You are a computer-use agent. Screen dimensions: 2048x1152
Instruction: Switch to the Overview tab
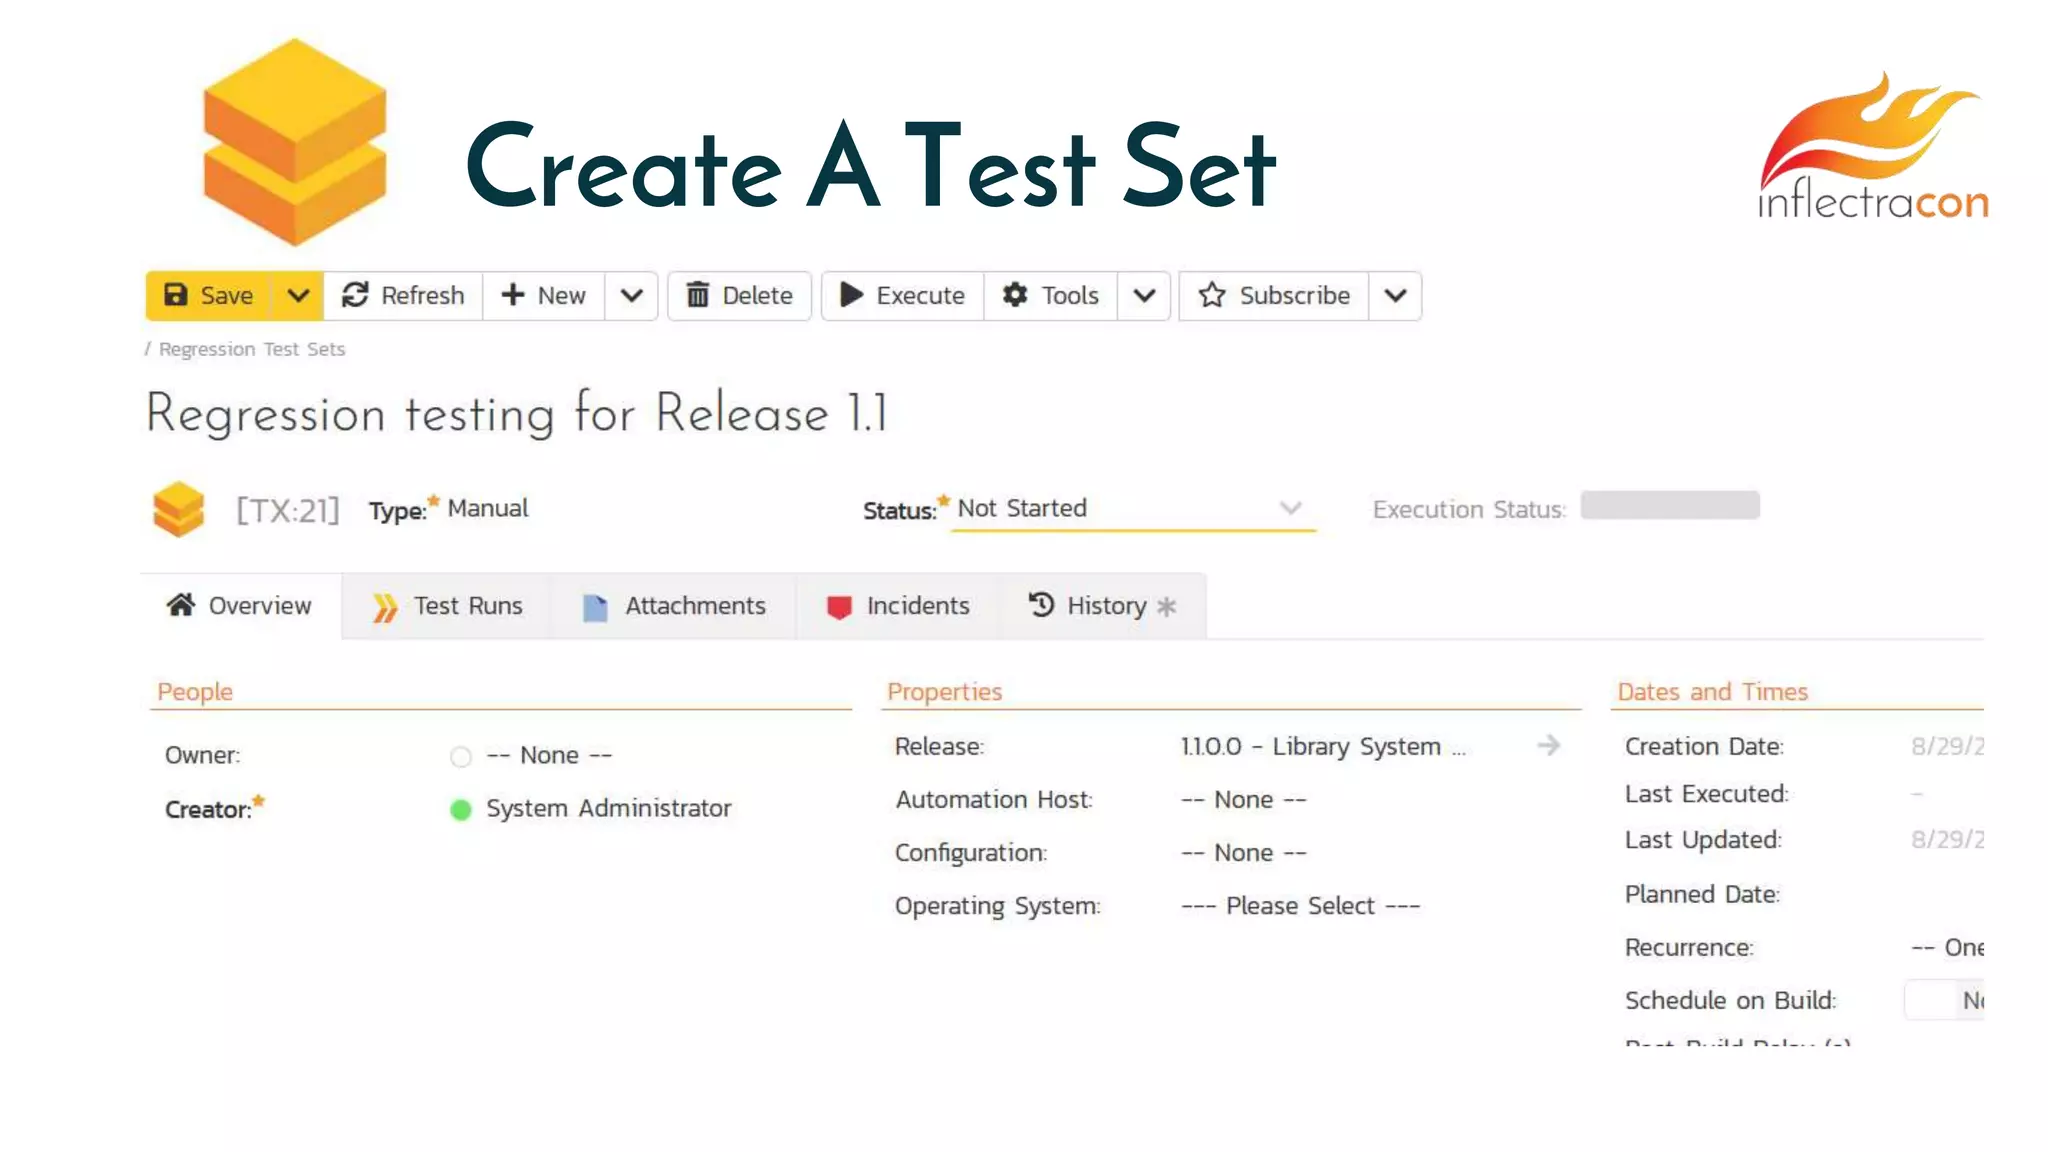pos(240,606)
